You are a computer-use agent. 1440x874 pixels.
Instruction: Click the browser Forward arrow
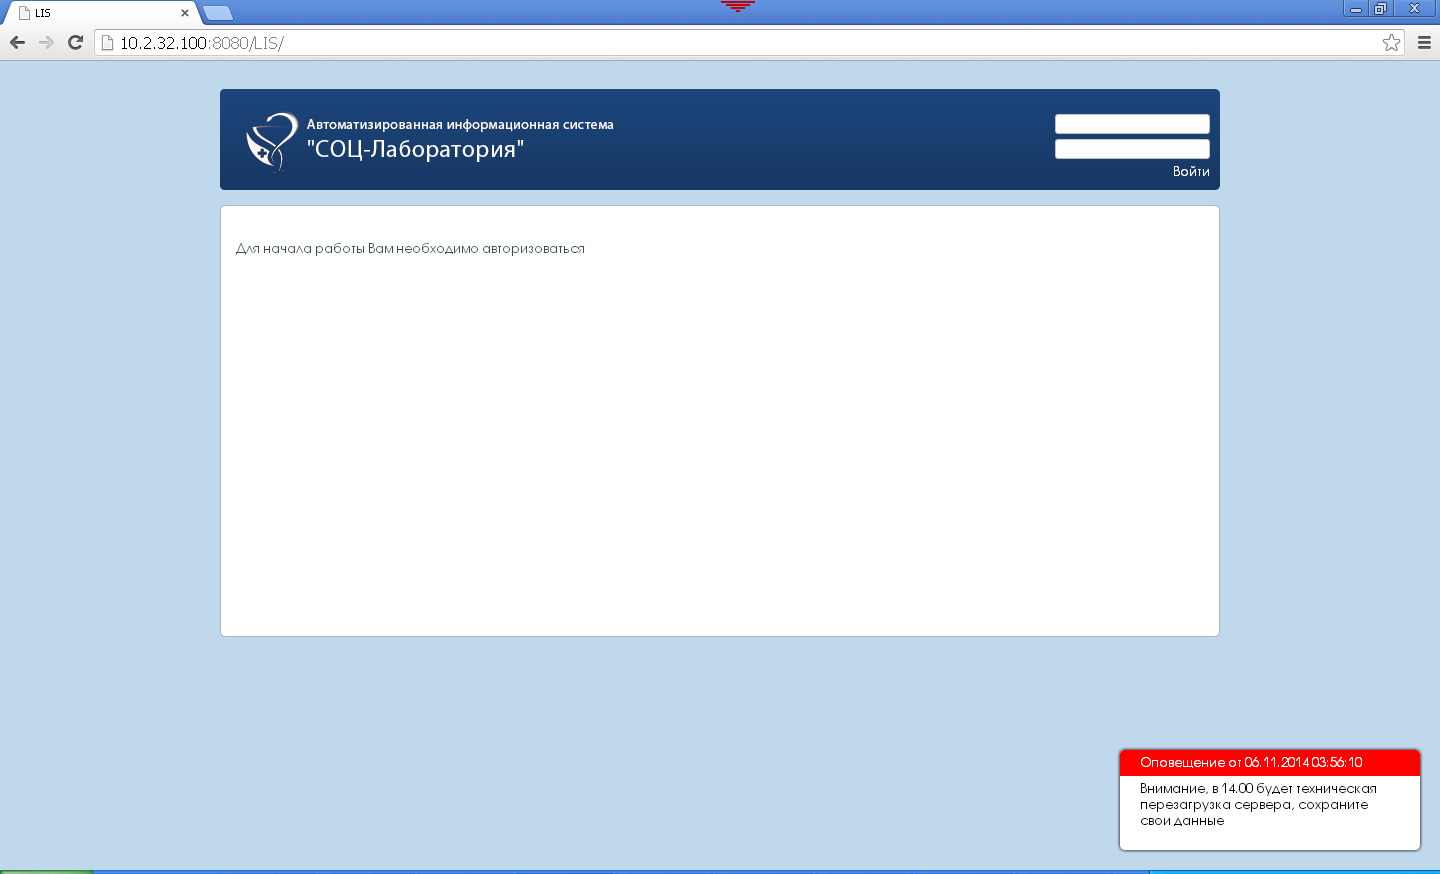pyautogui.click(x=46, y=42)
